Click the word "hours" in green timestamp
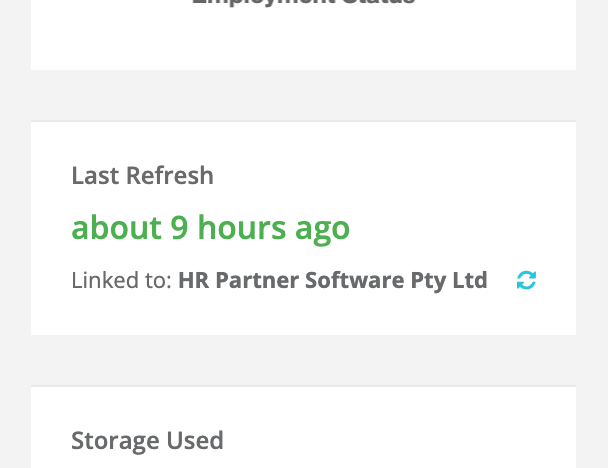The image size is (608, 468). pyautogui.click(x=242, y=227)
